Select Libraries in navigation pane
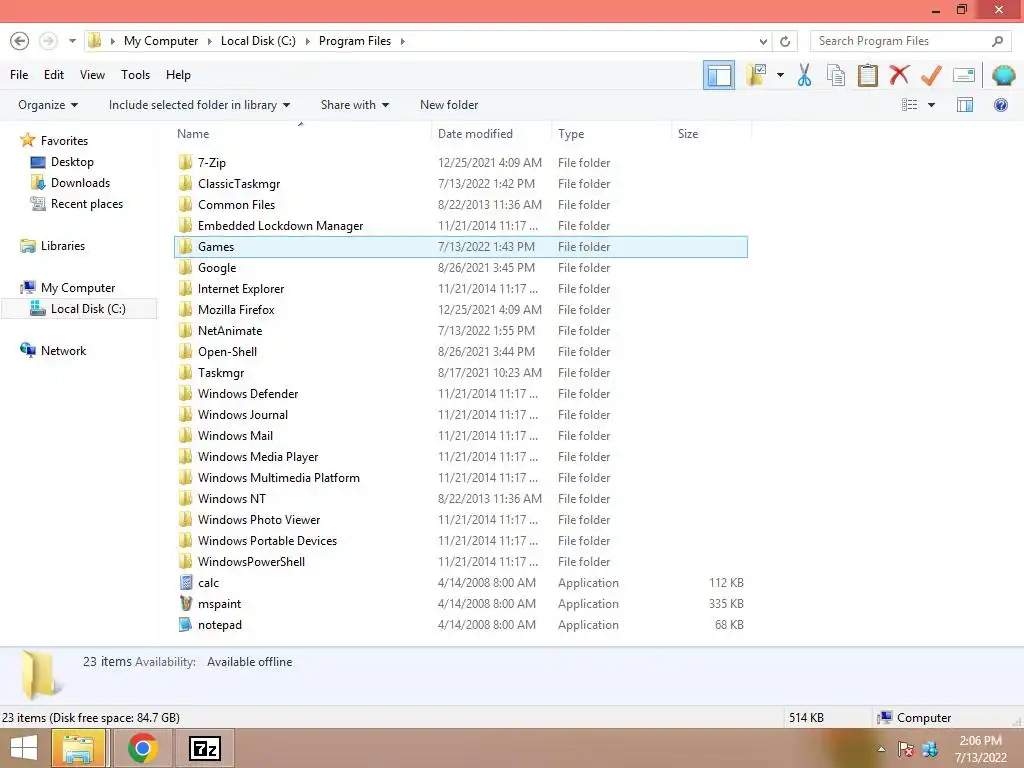The height and width of the screenshot is (768, 1024). [x=52, y=246]
